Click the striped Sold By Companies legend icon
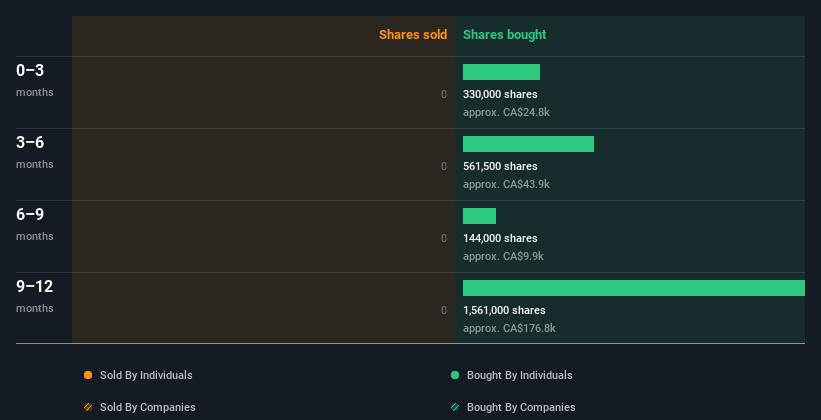 coord(88,407)
